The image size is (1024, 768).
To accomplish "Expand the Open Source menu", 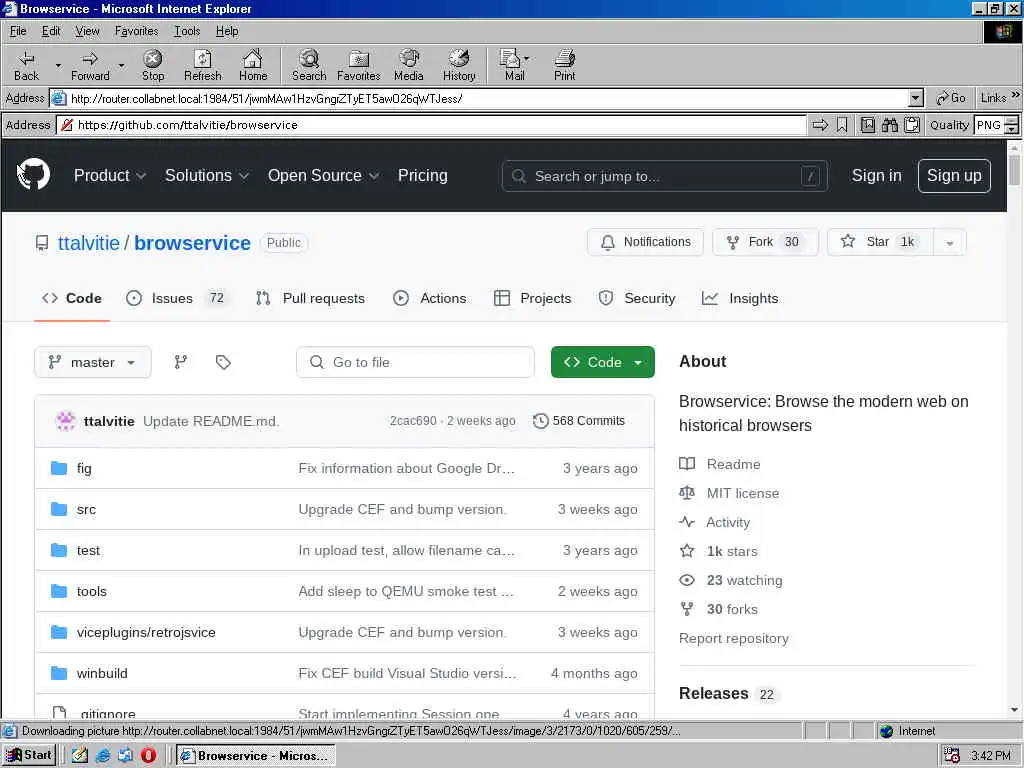I will click(x=323, y=175).
